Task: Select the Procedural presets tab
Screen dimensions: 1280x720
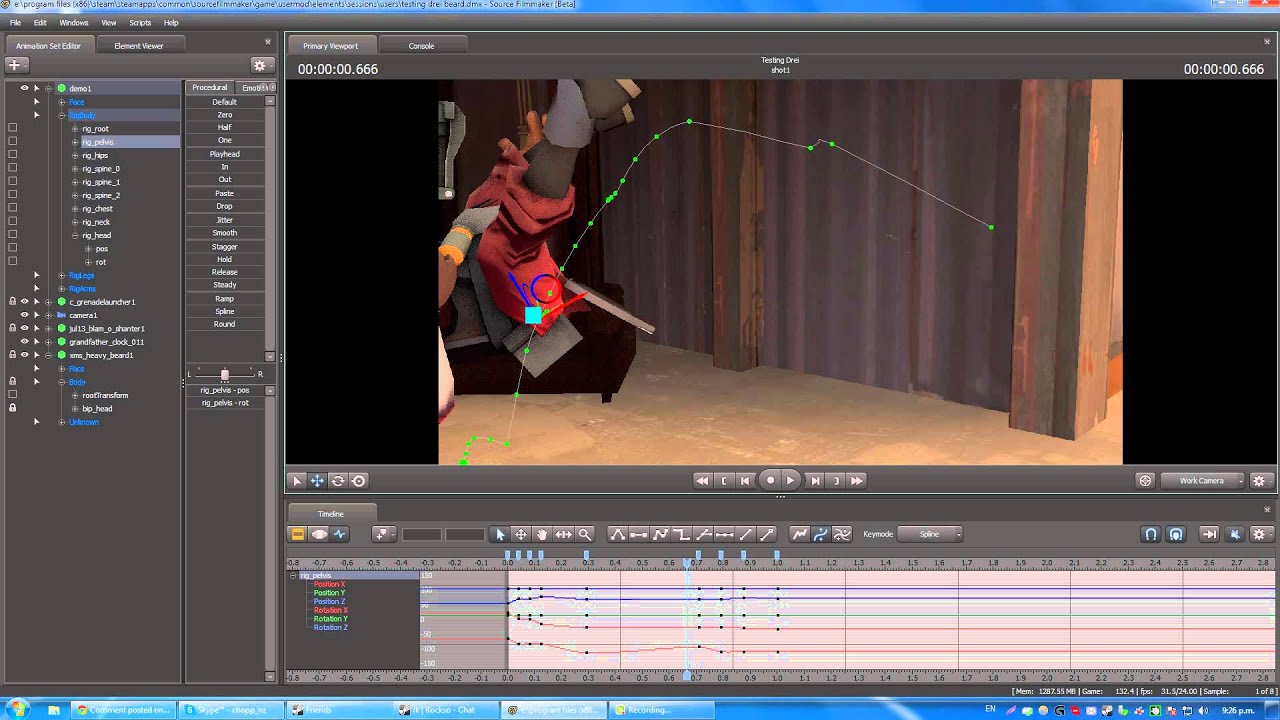Action: click(210, 88)
